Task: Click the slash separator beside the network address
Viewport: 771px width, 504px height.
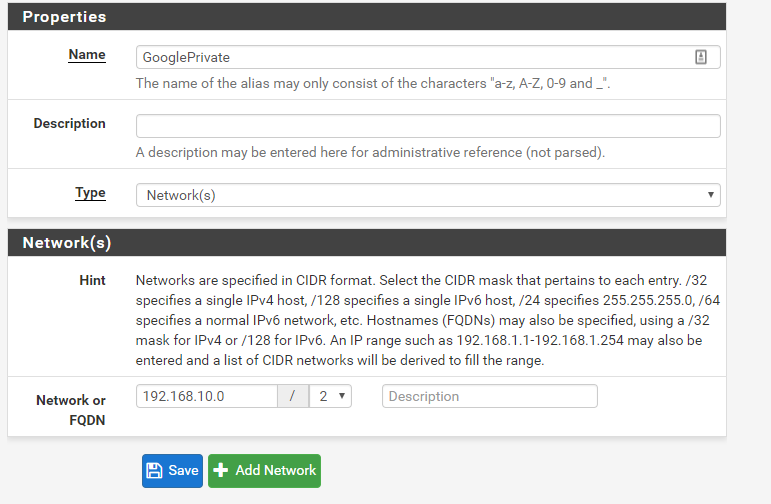Action: click(293, 396)
